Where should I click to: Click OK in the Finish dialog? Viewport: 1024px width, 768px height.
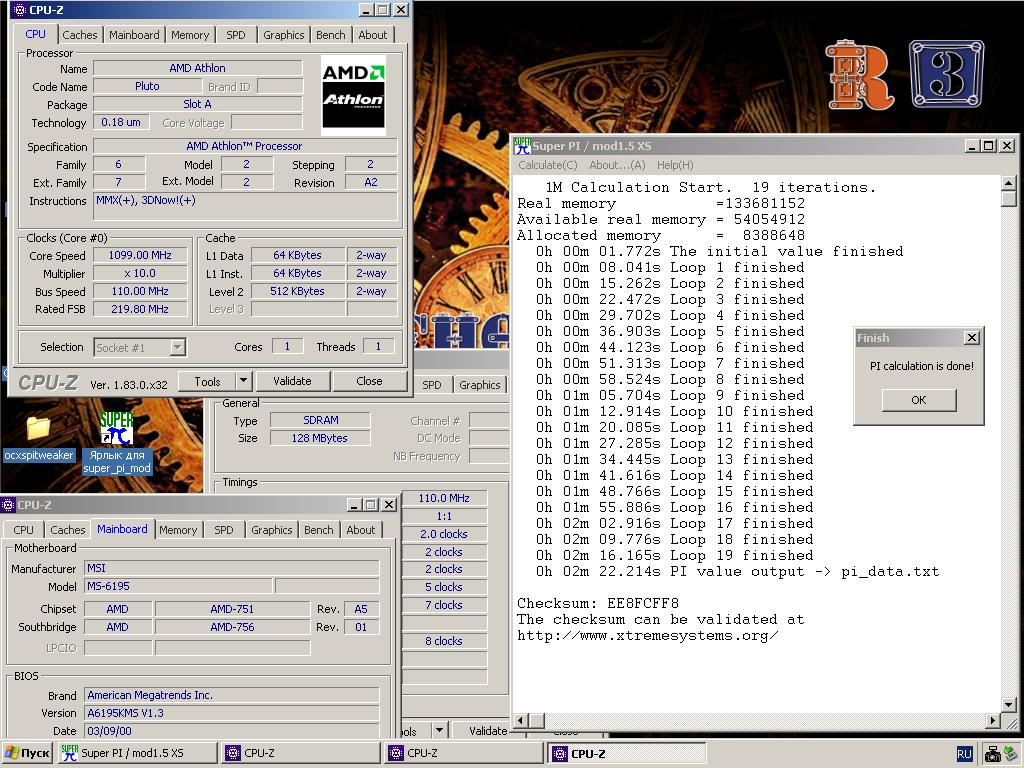tap(919, 400)
